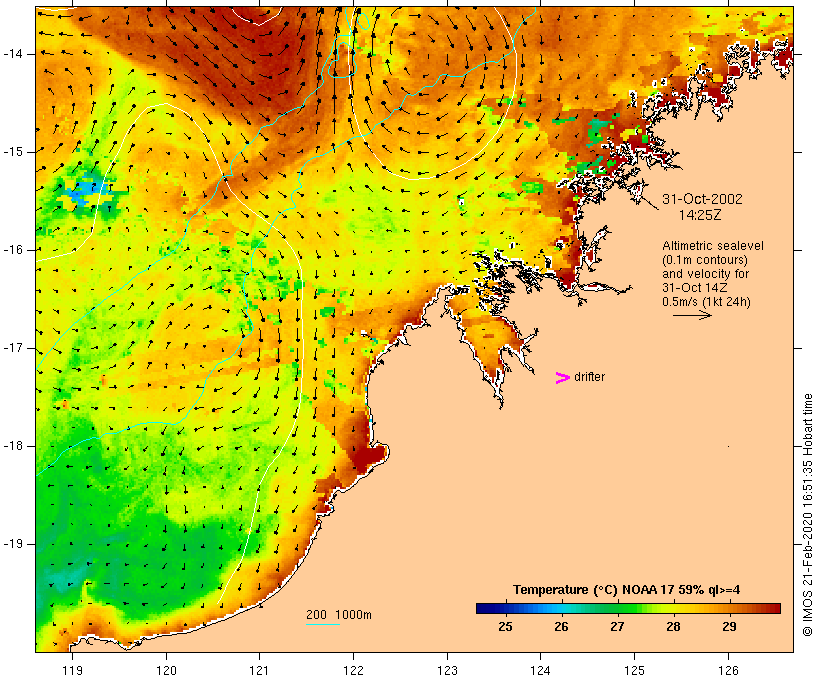Click the 'Temperature (°C) NOAA 17 59% ql>=4' title
820x680 pixels.
tap(627, 590)
